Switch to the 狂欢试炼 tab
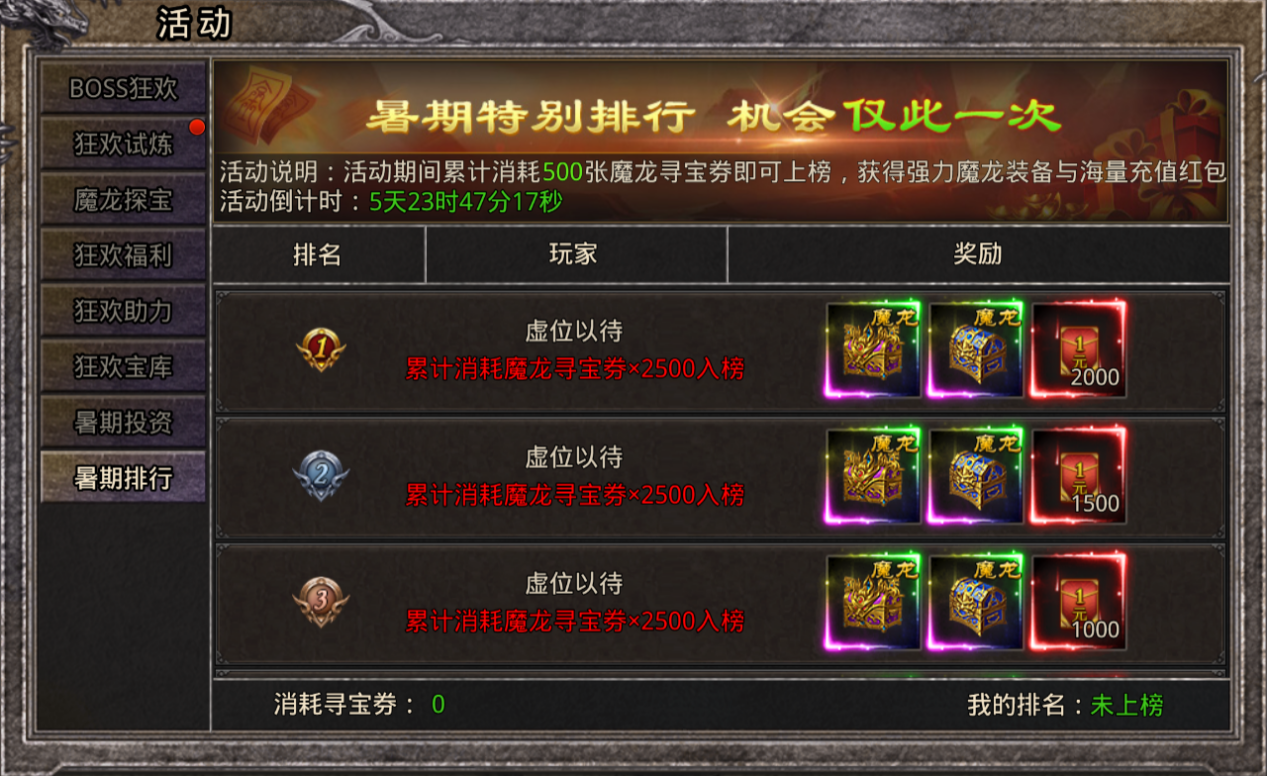Screen dimensions: 1267x776 click(123, 144)
